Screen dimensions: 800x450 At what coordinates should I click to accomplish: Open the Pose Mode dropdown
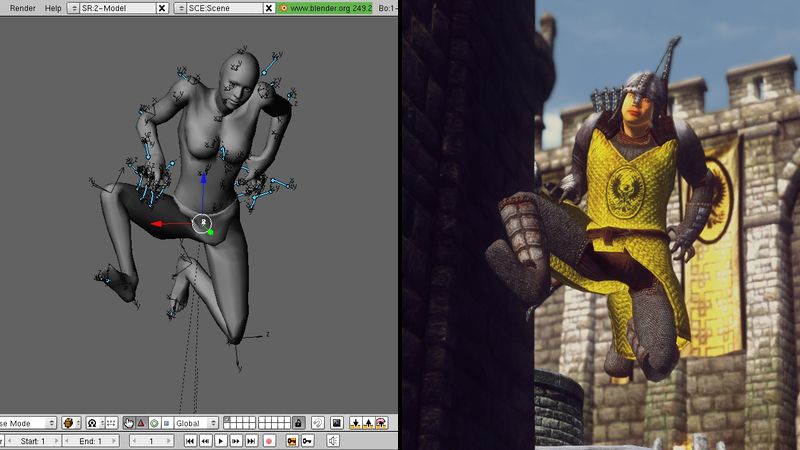(27, 423)
